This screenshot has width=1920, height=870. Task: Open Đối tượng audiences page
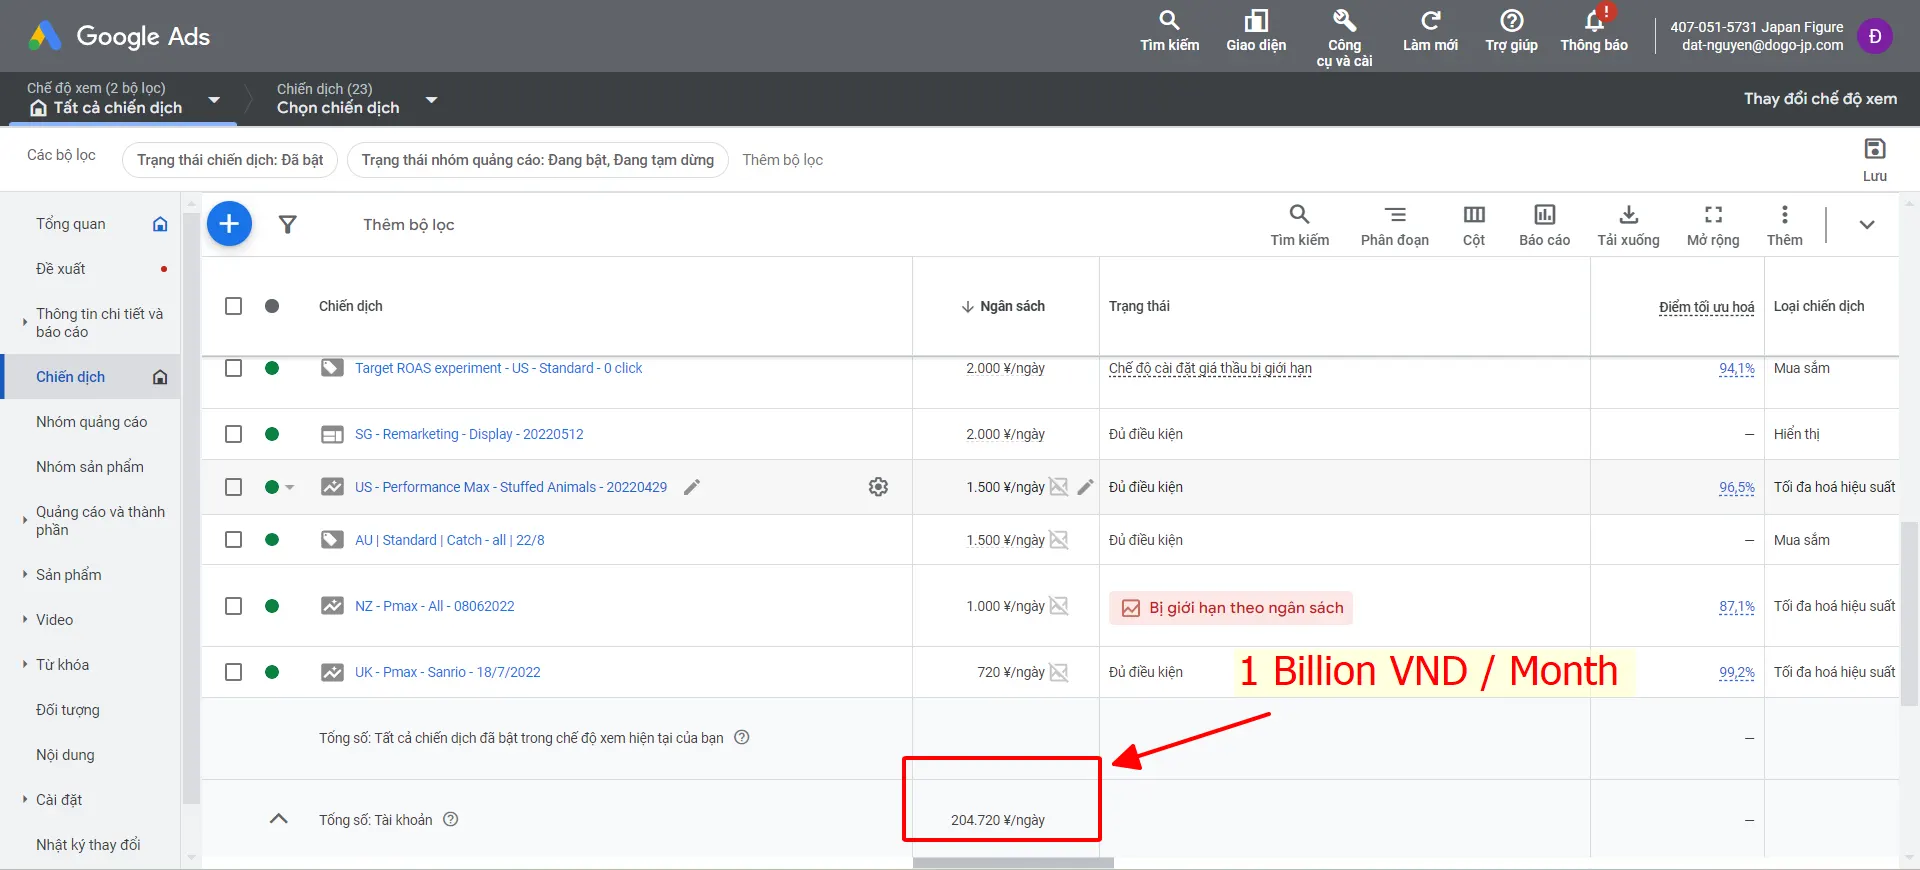[x=68, y=710]
